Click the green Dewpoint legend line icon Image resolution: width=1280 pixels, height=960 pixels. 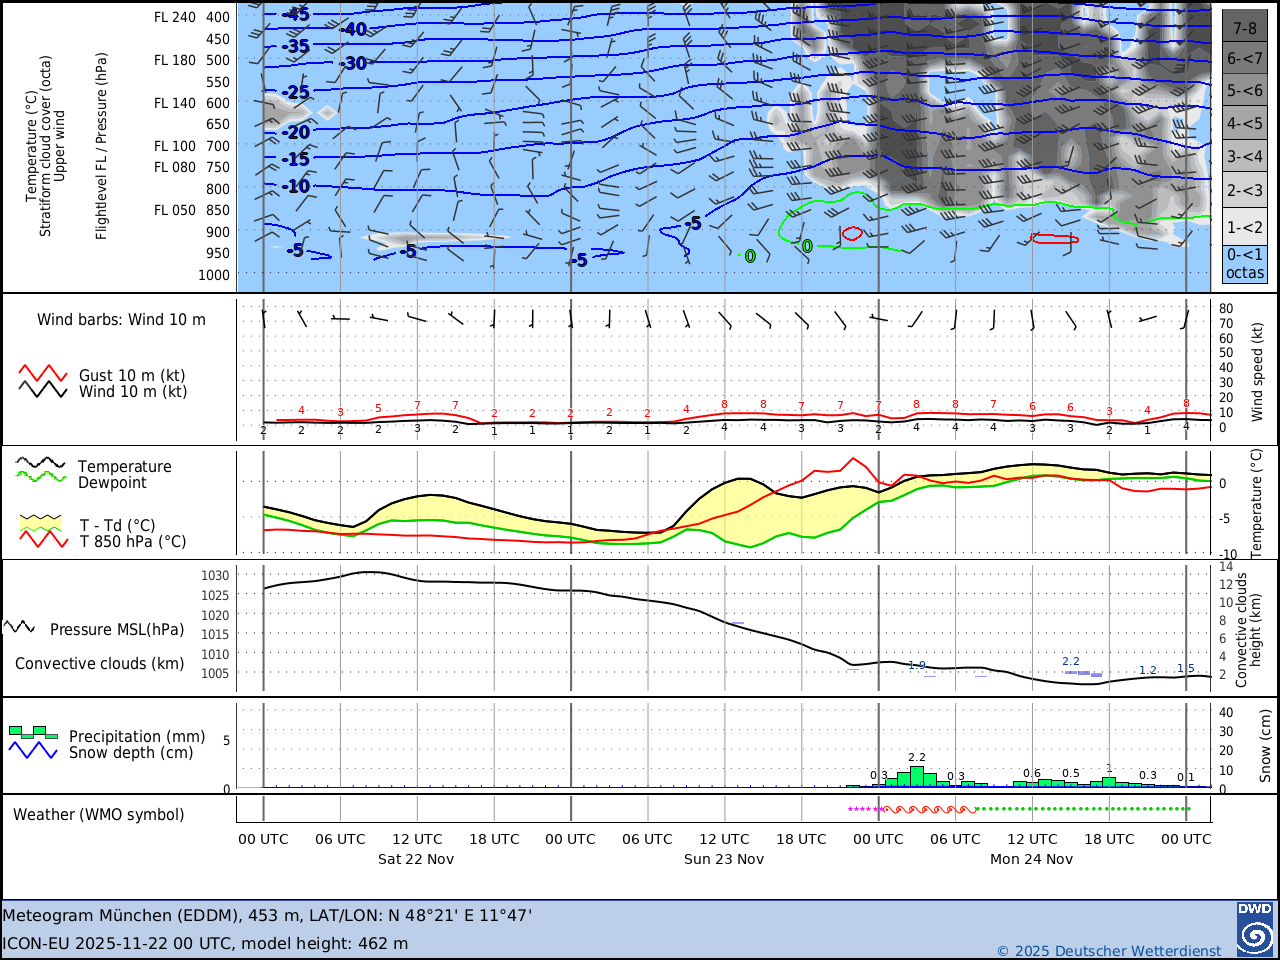tap(41, 476)
